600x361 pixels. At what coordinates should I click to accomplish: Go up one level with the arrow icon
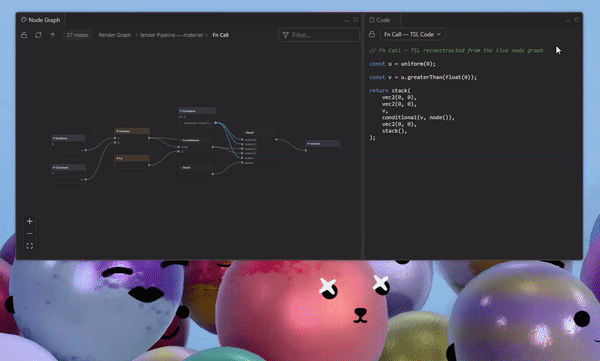pos(52,35)
